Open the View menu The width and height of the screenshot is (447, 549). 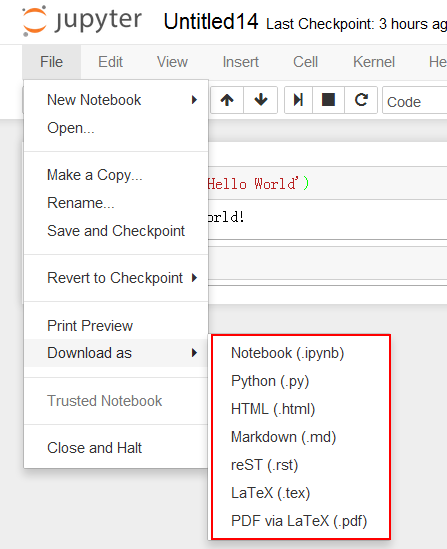pyautogui.click(x=172, y=62)
